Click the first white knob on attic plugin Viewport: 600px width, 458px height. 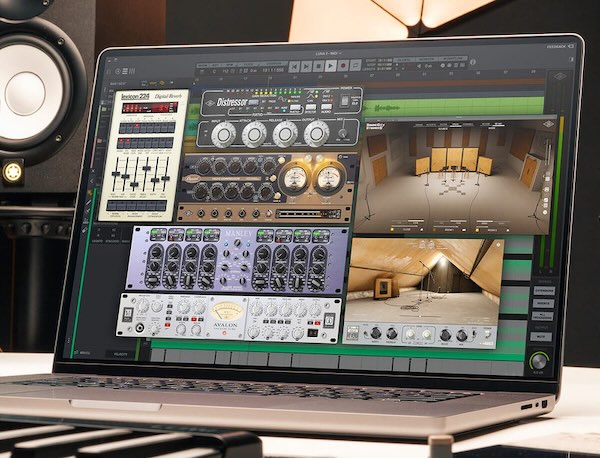(410, 334)
